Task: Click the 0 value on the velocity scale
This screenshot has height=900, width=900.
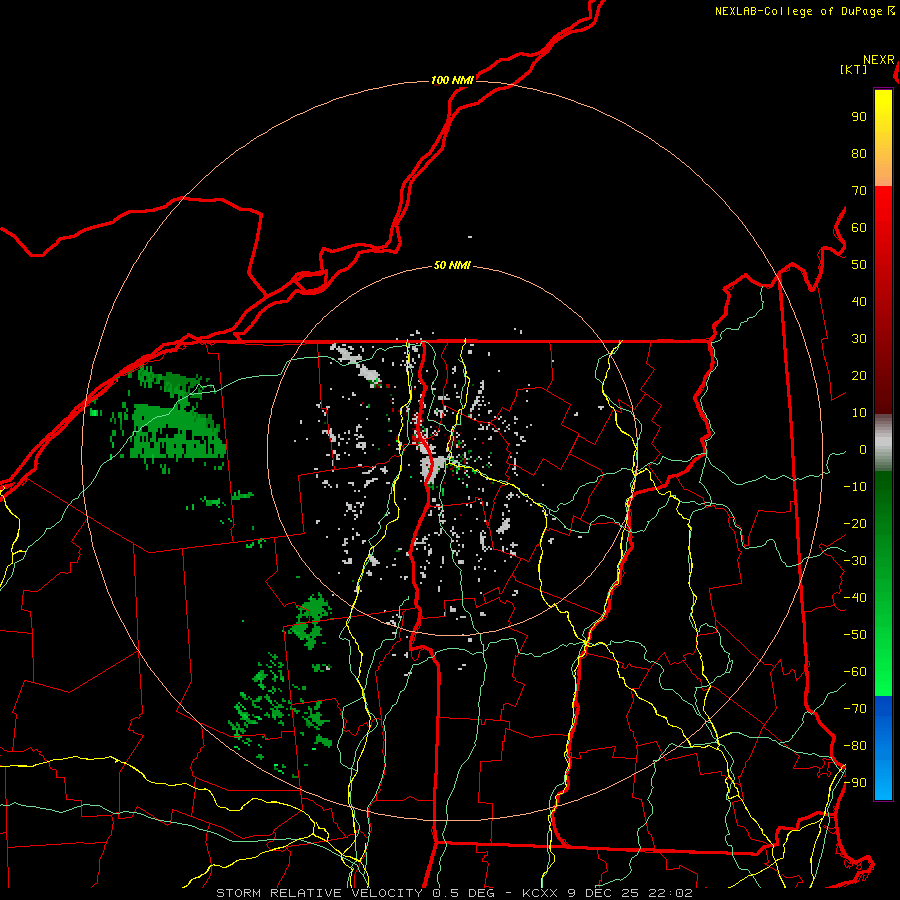Action: (x=863, y=450)
